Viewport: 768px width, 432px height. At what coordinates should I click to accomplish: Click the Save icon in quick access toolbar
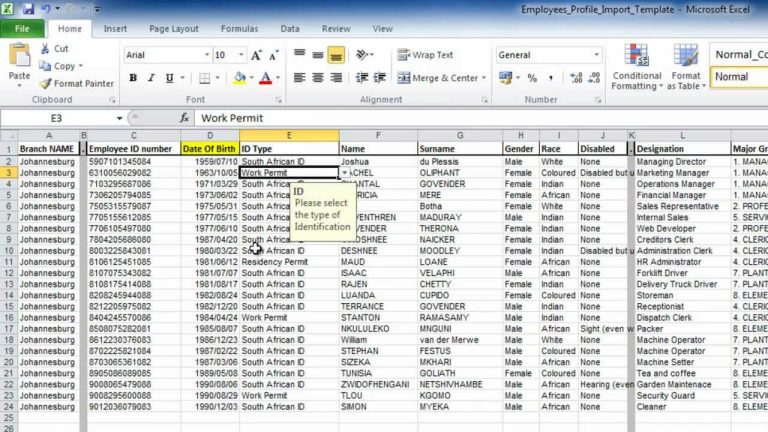pyautogui.click(x=28, y=9)
